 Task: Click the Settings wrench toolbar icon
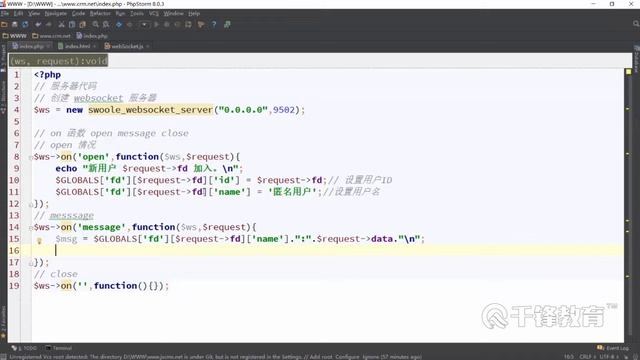(201, 24)
